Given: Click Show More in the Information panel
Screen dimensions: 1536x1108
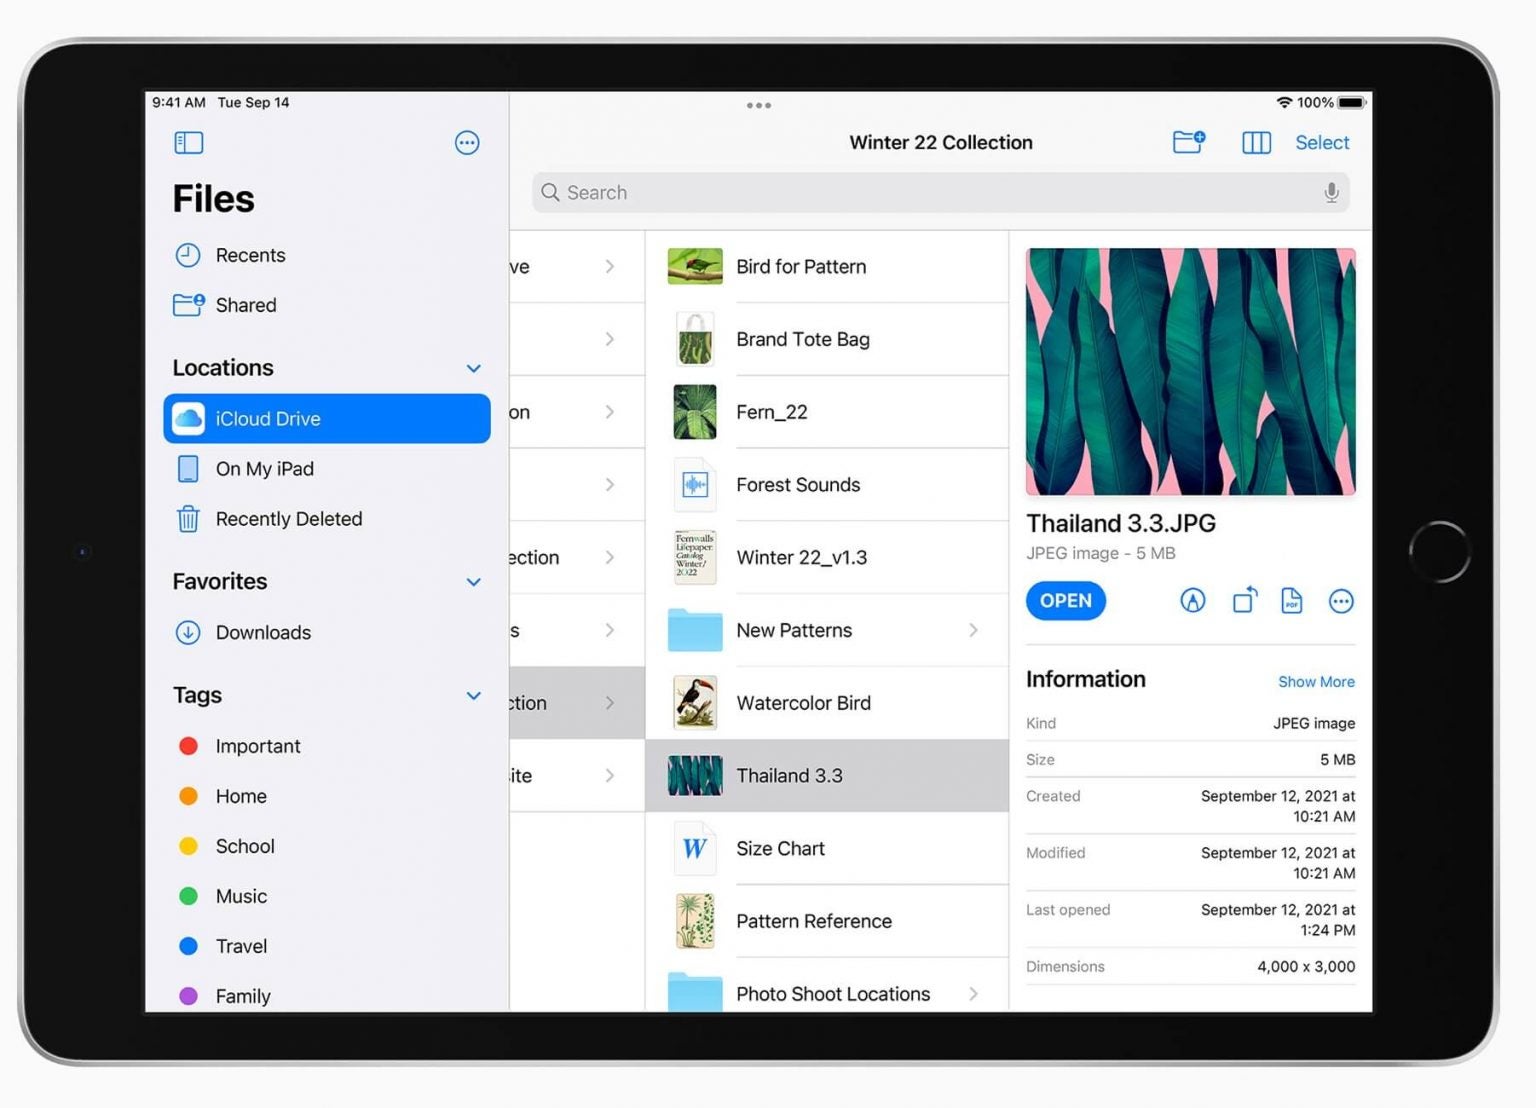Looking at the screenshot, I should [x=1316, y=681].
